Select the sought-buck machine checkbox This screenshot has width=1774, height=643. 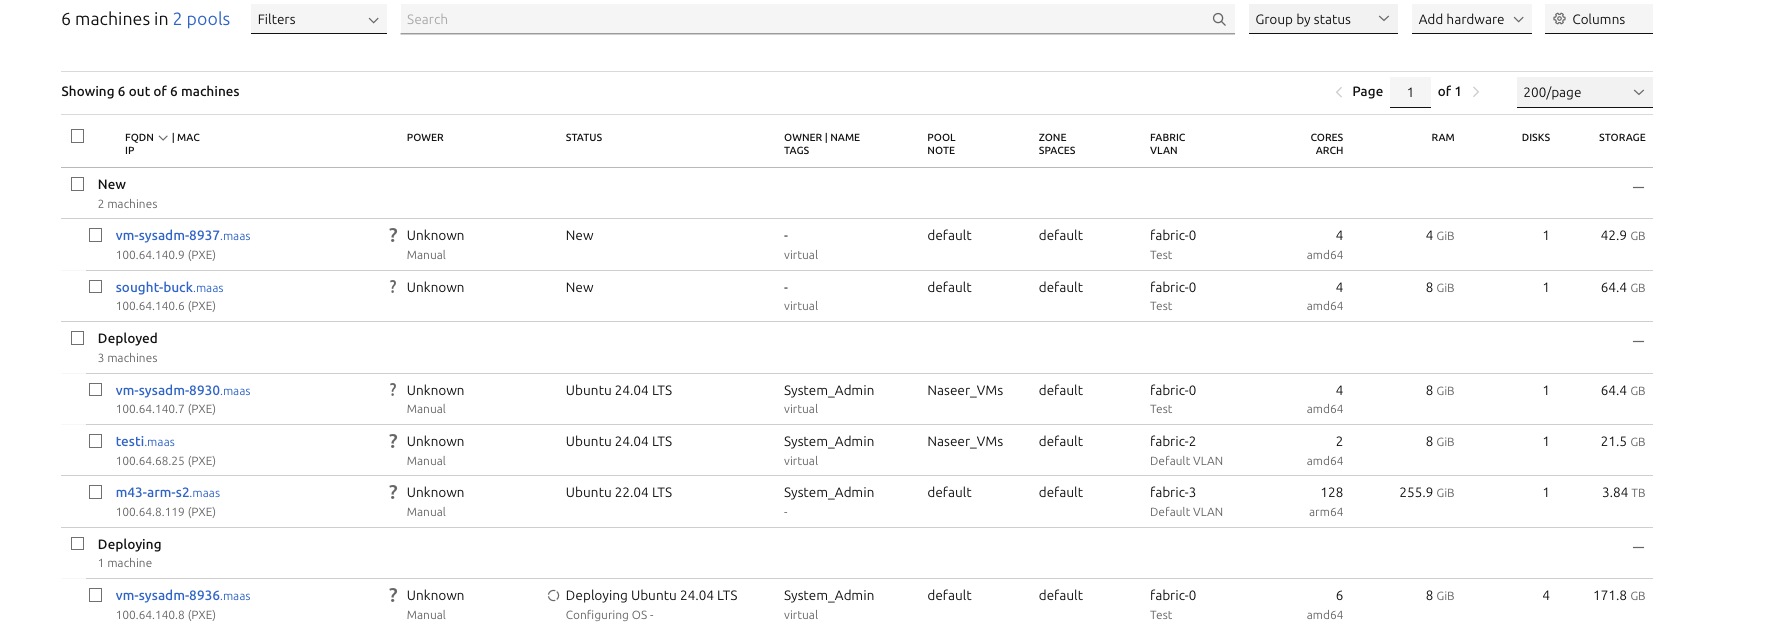tap(96, 287)
